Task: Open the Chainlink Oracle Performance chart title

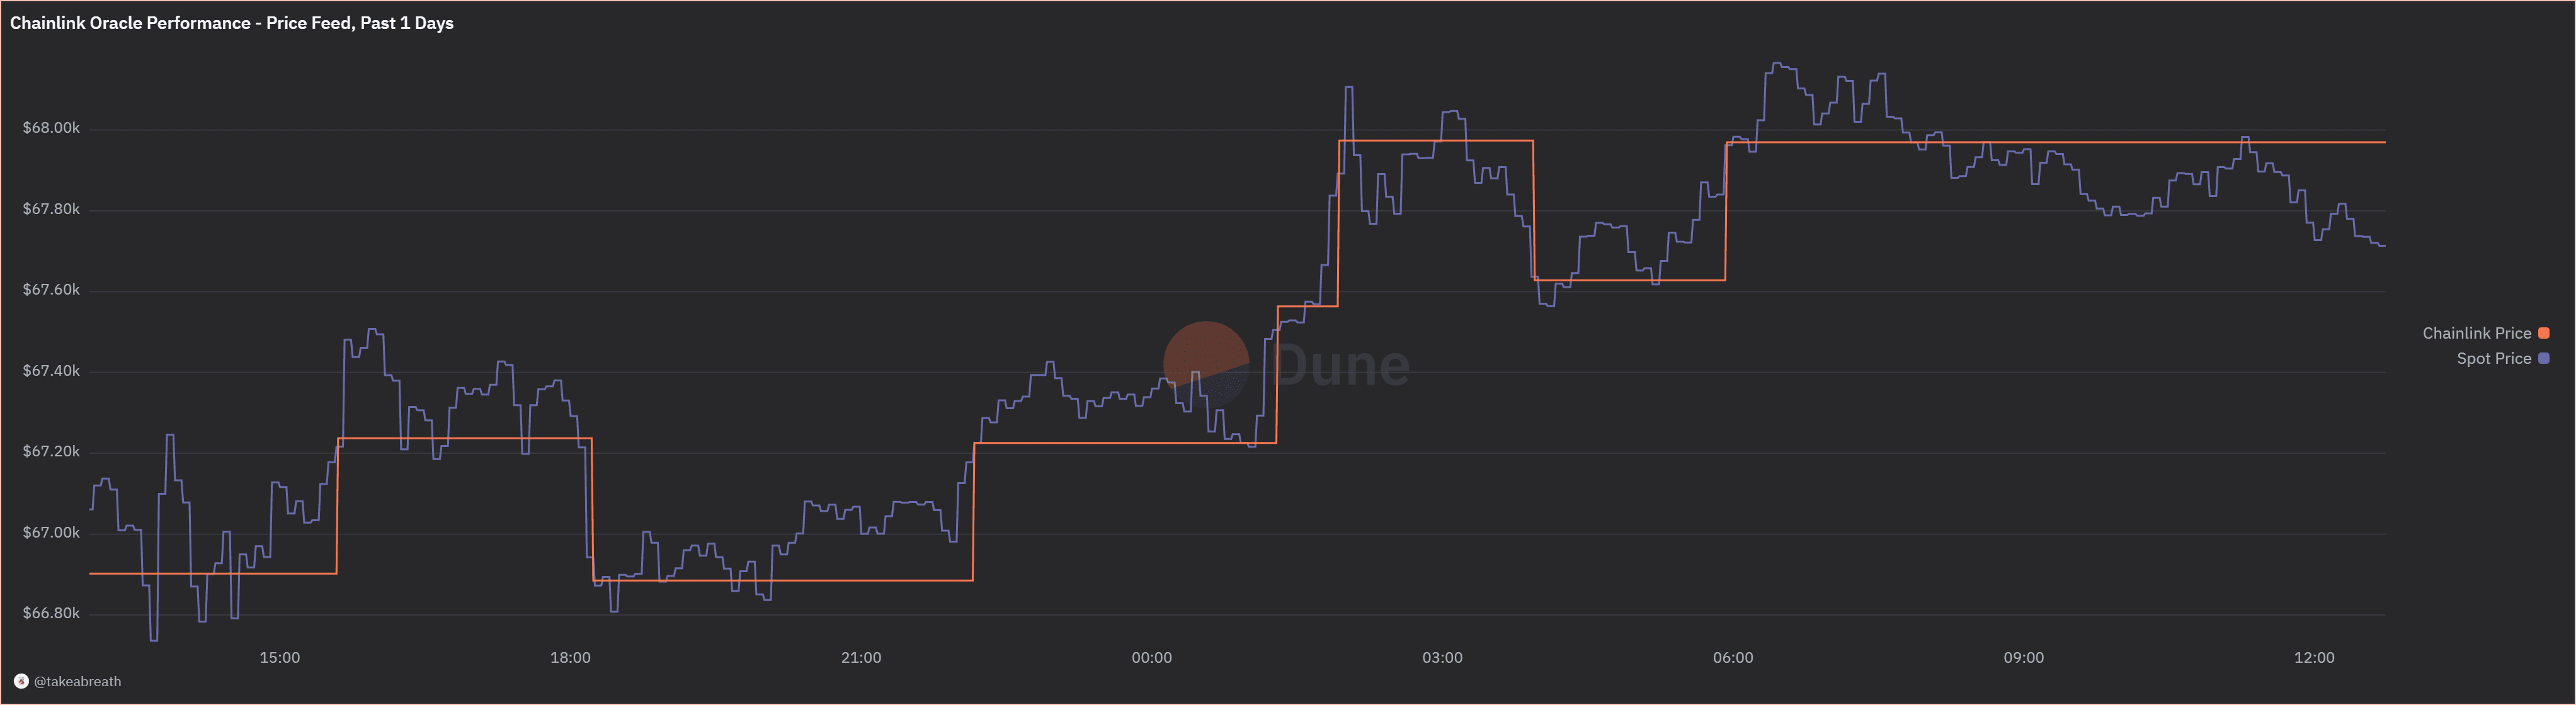Action: point(231,23)
